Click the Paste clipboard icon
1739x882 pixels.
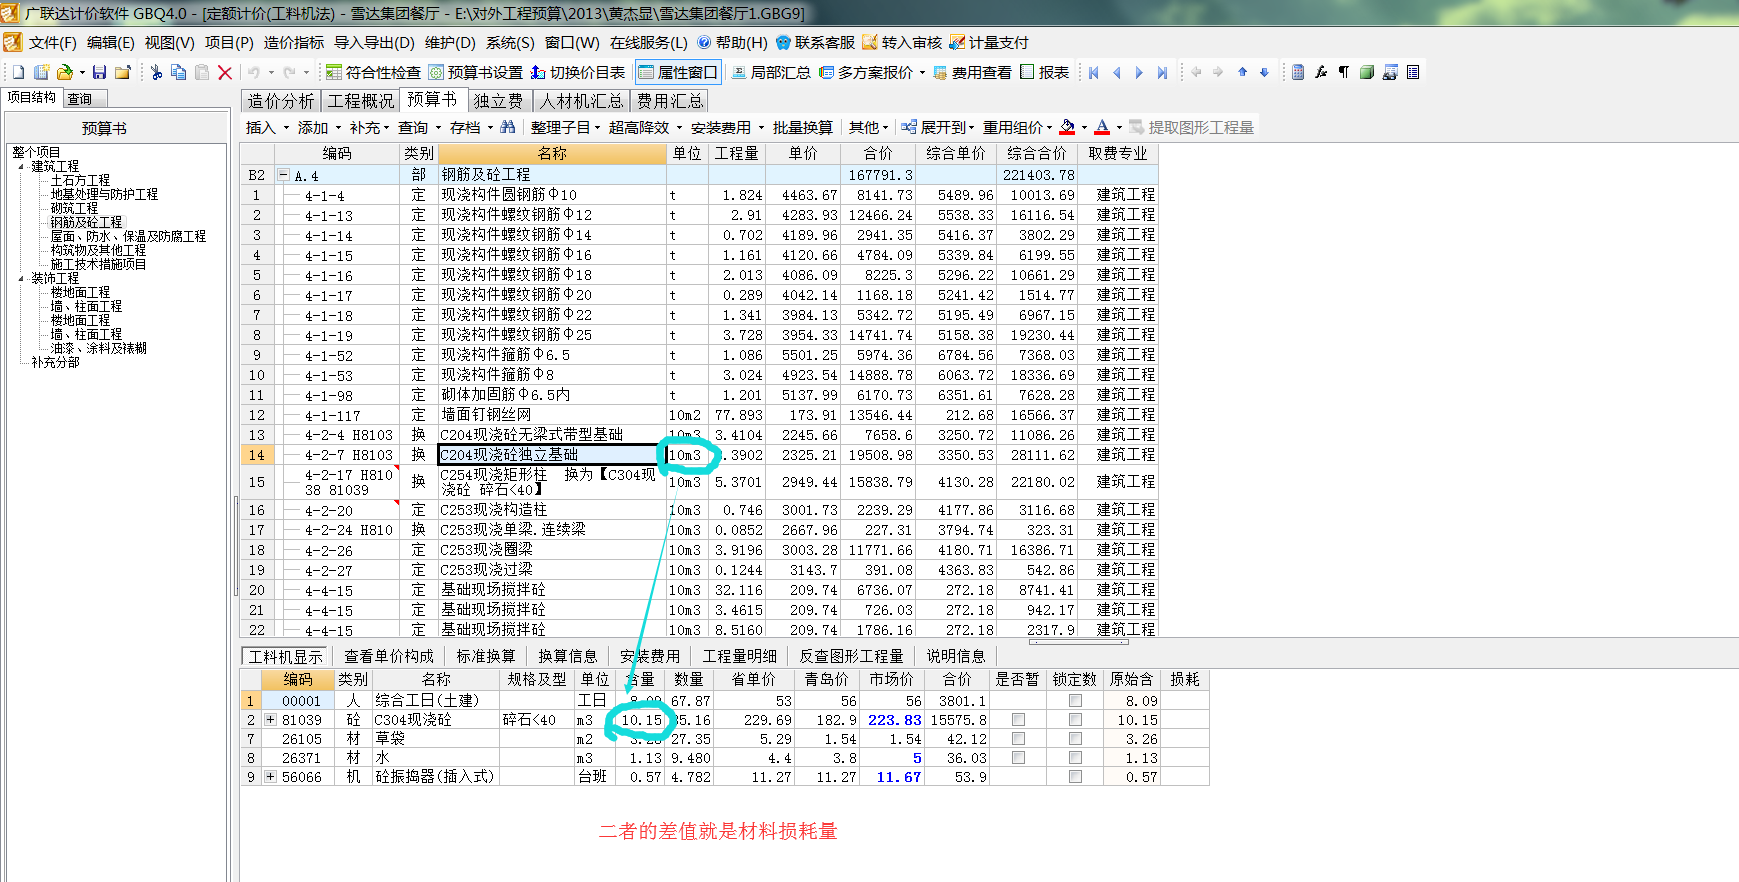[x=202, y=72]
